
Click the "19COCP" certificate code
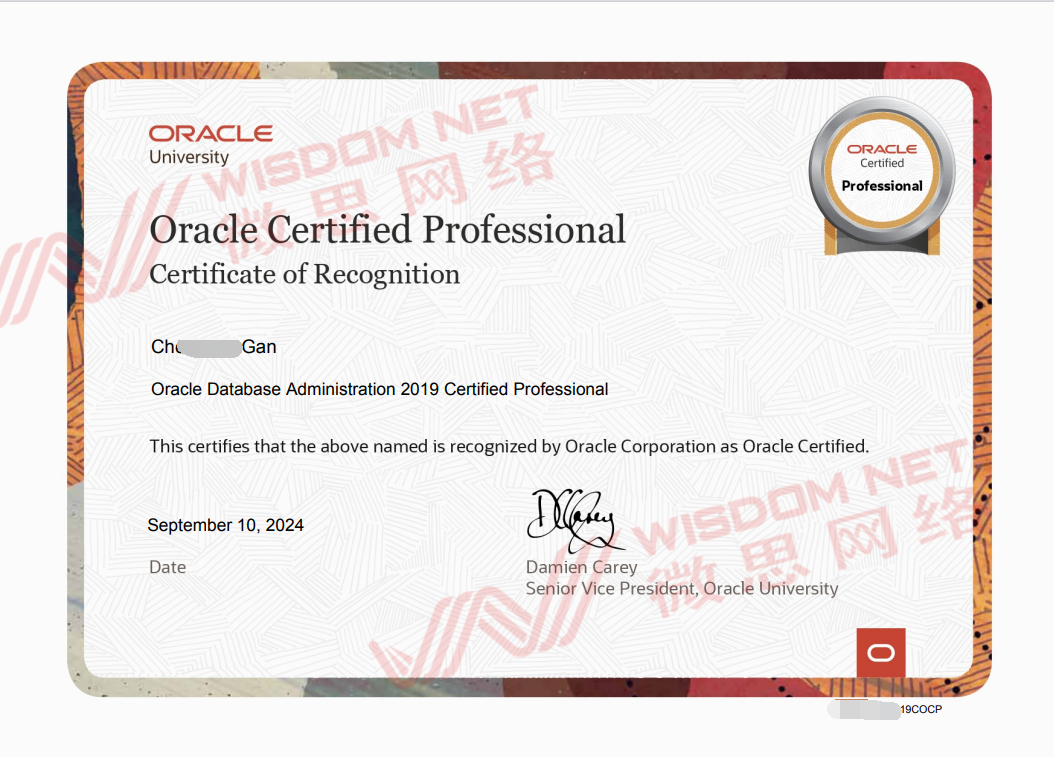(921, 709)
